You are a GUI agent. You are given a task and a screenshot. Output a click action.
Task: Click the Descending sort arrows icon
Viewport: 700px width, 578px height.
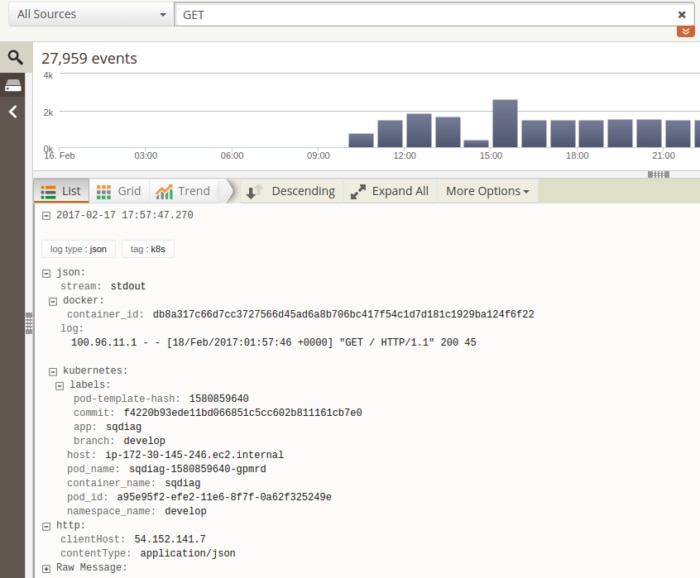point(255,191)
